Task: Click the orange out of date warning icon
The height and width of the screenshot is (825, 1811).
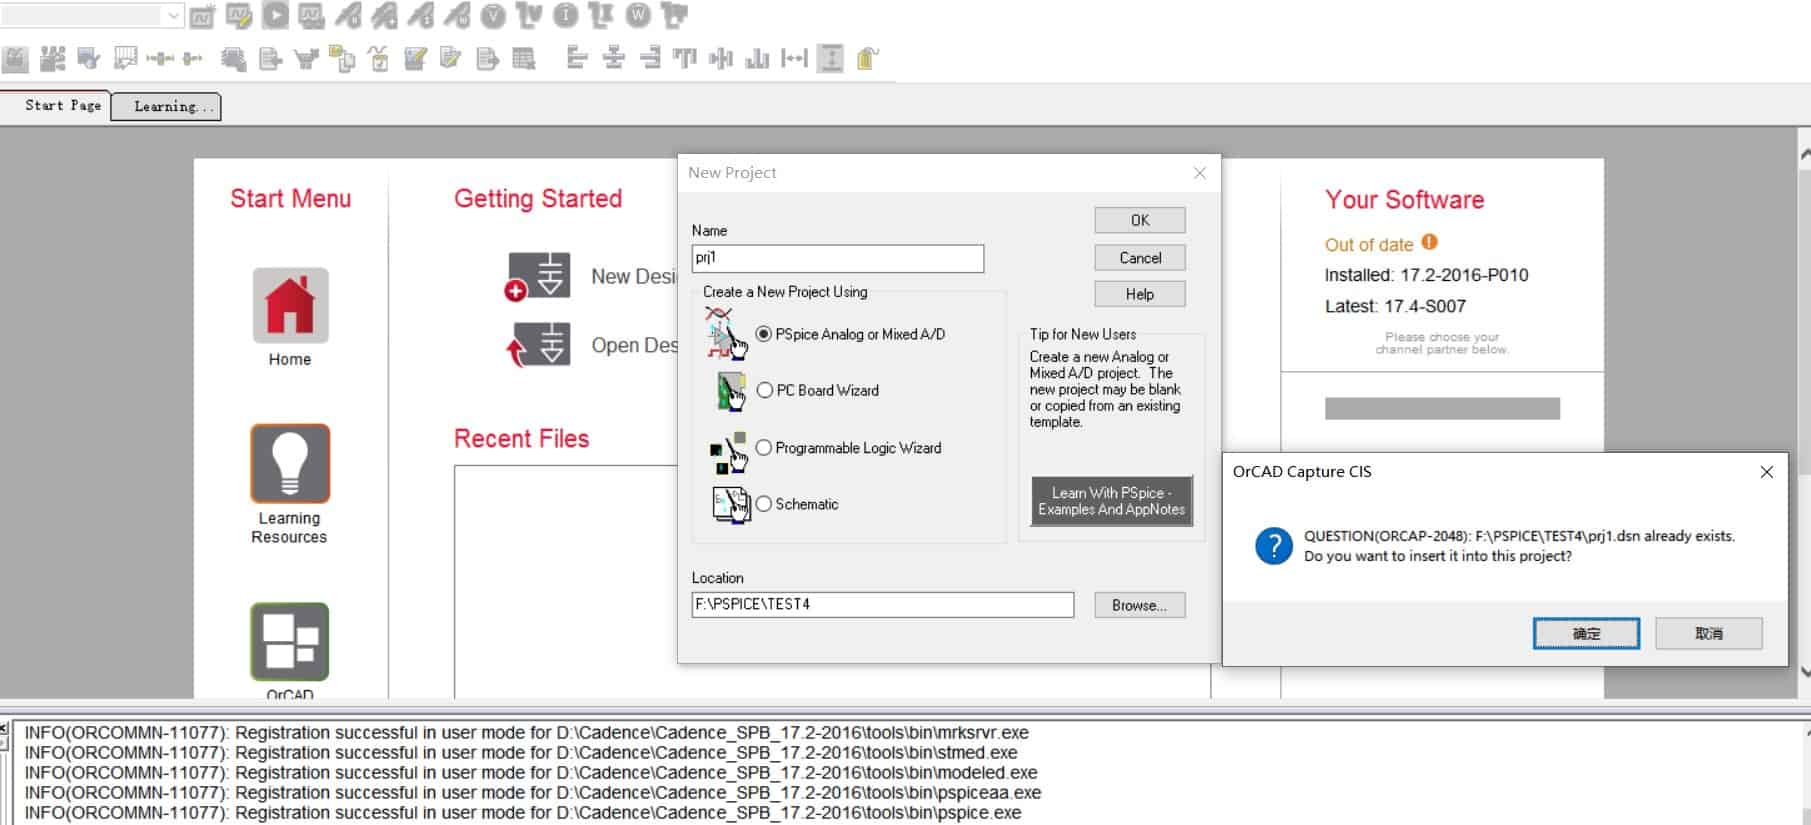Action: [1429, 242]
